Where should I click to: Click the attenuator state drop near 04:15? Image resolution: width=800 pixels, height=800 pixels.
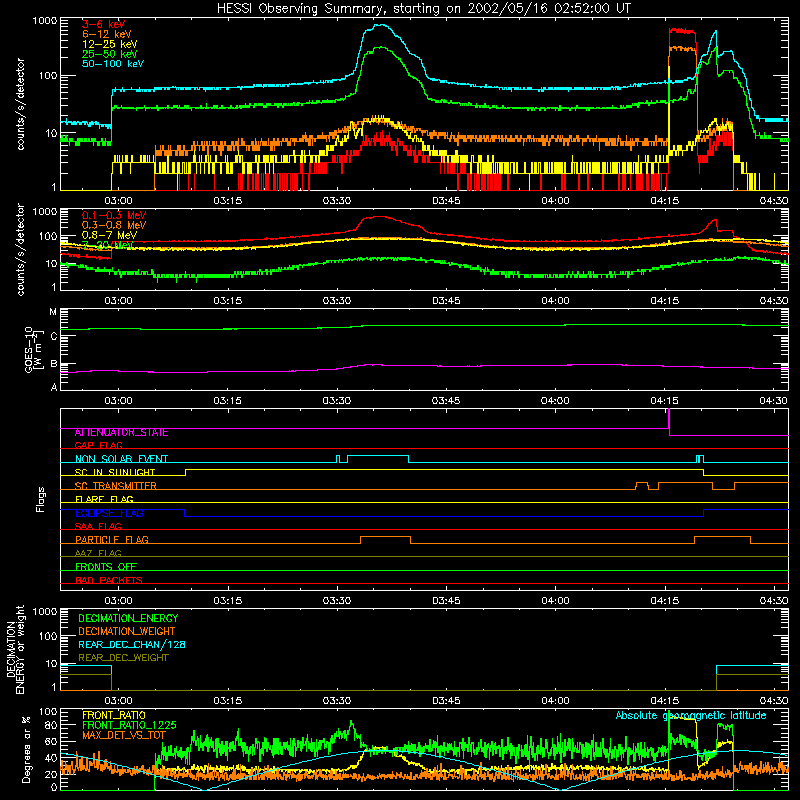coord(669,422)
